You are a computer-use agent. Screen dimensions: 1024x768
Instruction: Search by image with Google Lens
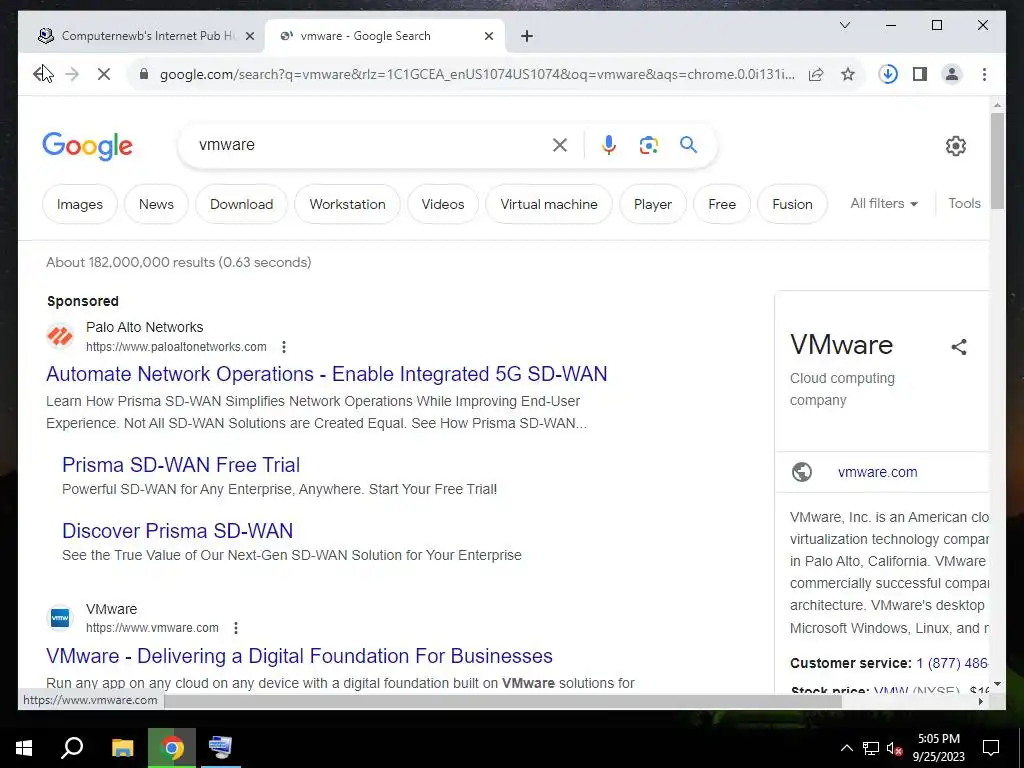(x=648, y=145)
